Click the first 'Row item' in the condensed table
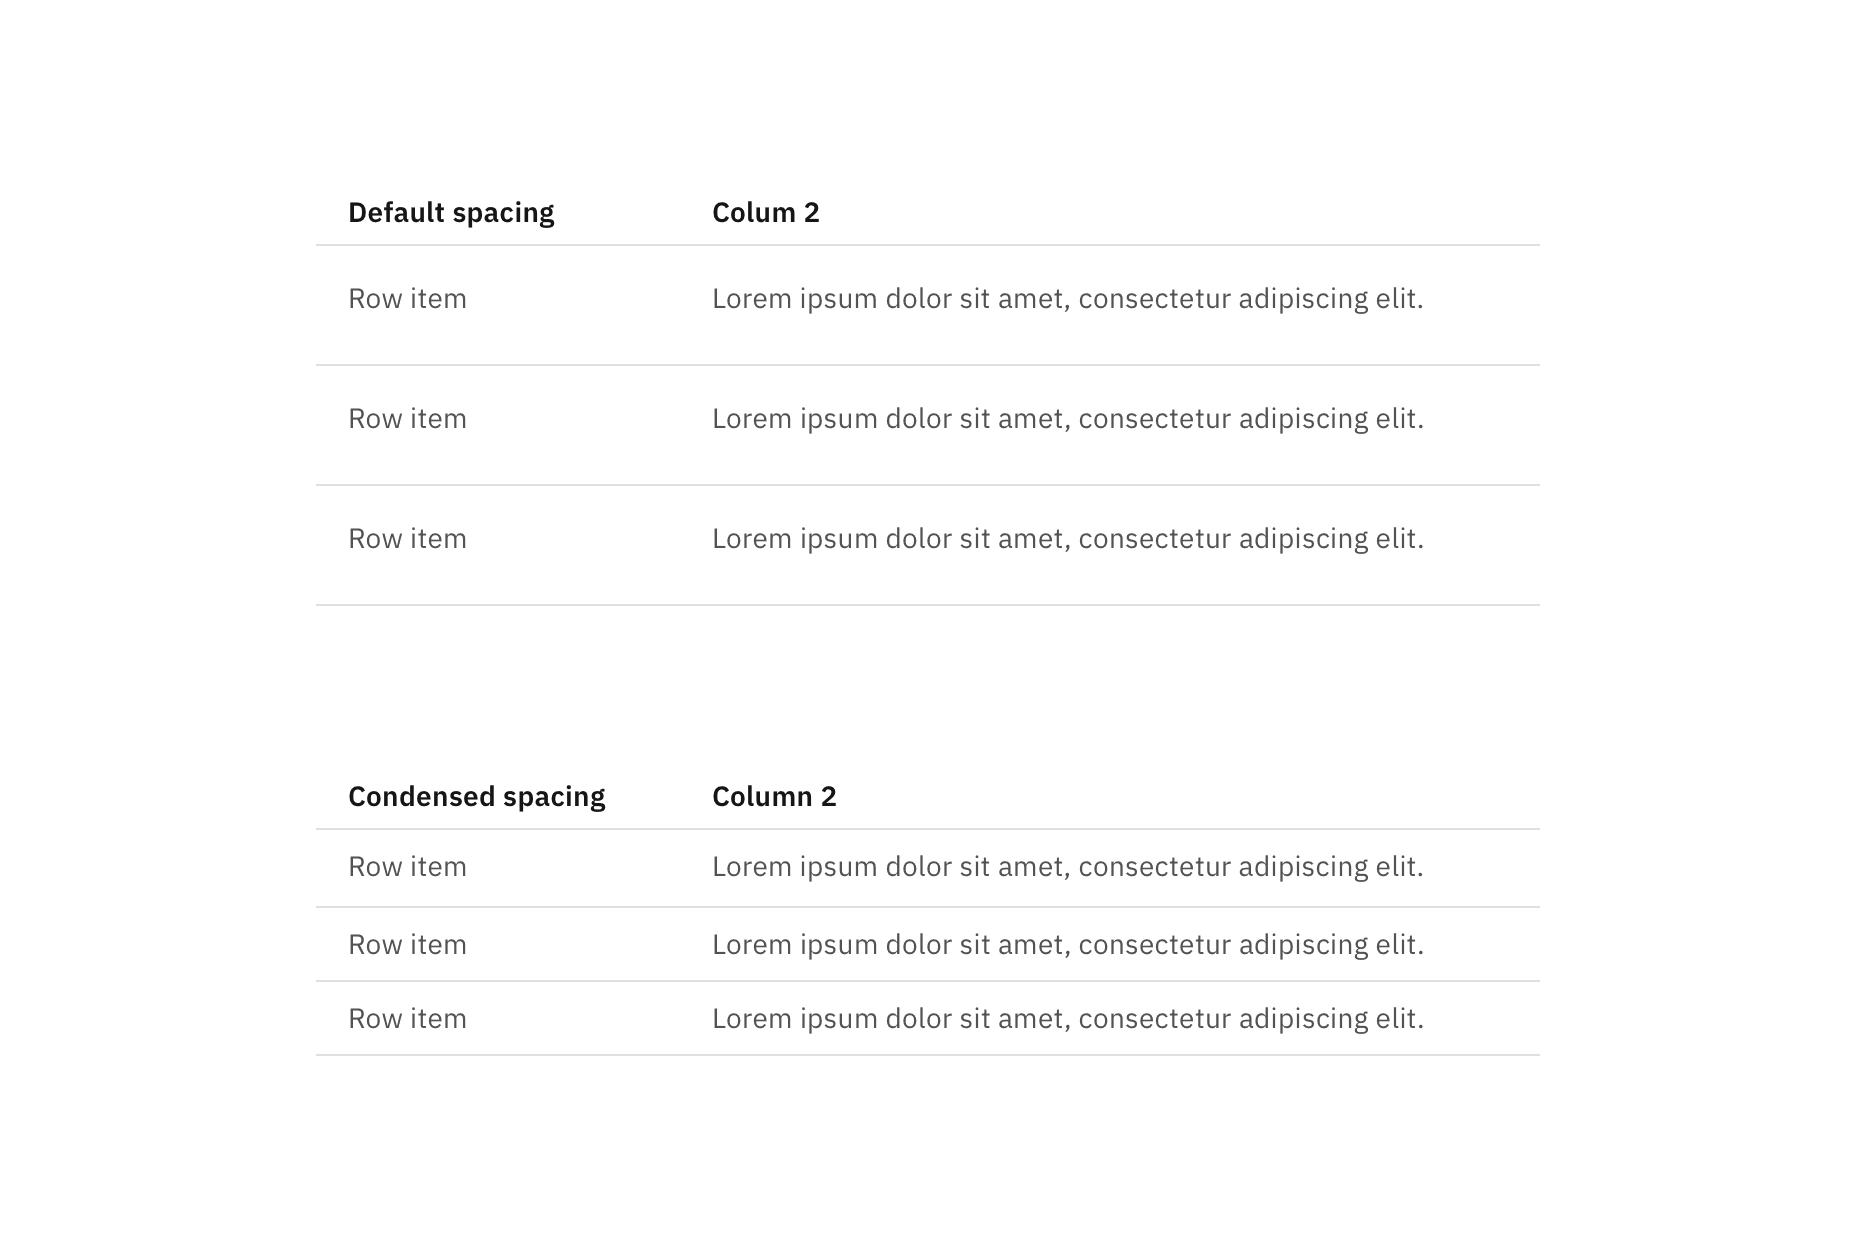This screenshot has height=1236, width=1856. tap(407, 867)
